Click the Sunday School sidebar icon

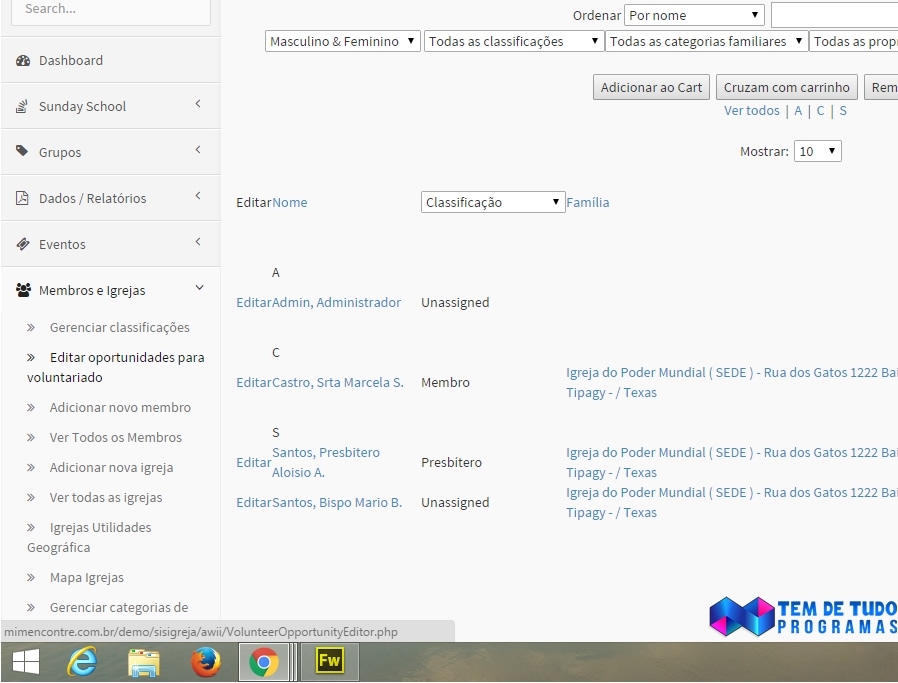(23, 107)
